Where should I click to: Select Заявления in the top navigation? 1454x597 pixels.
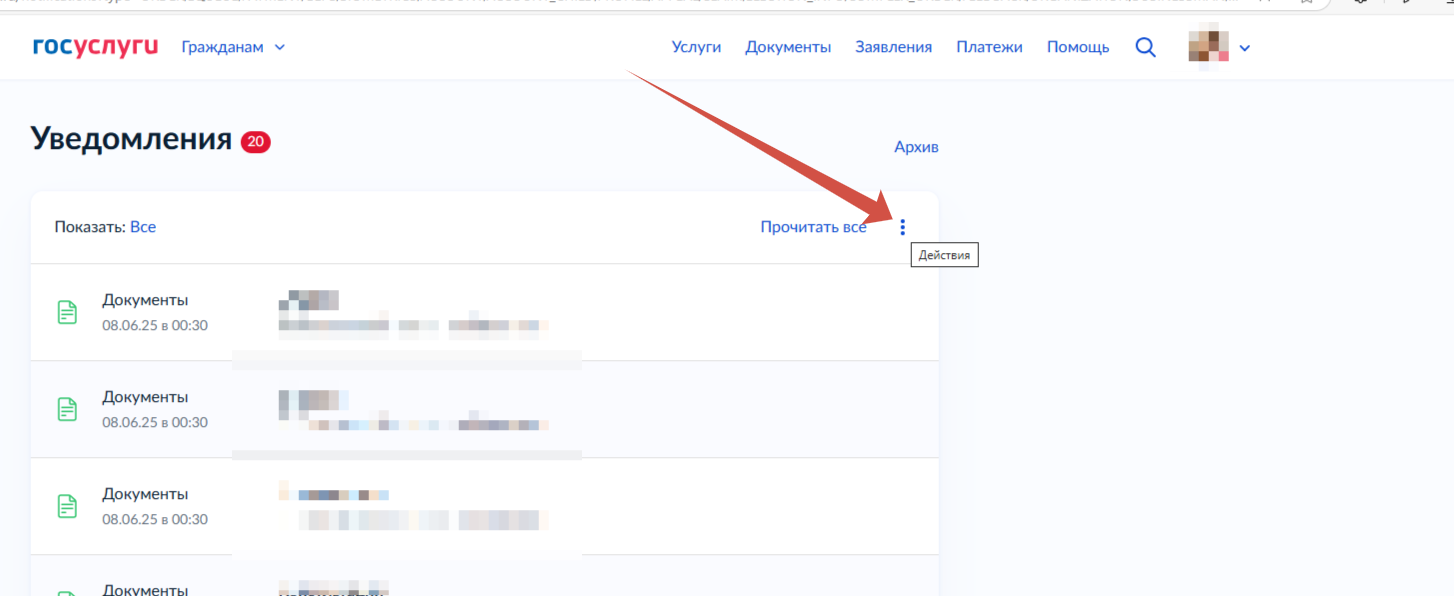coord(893,47)
